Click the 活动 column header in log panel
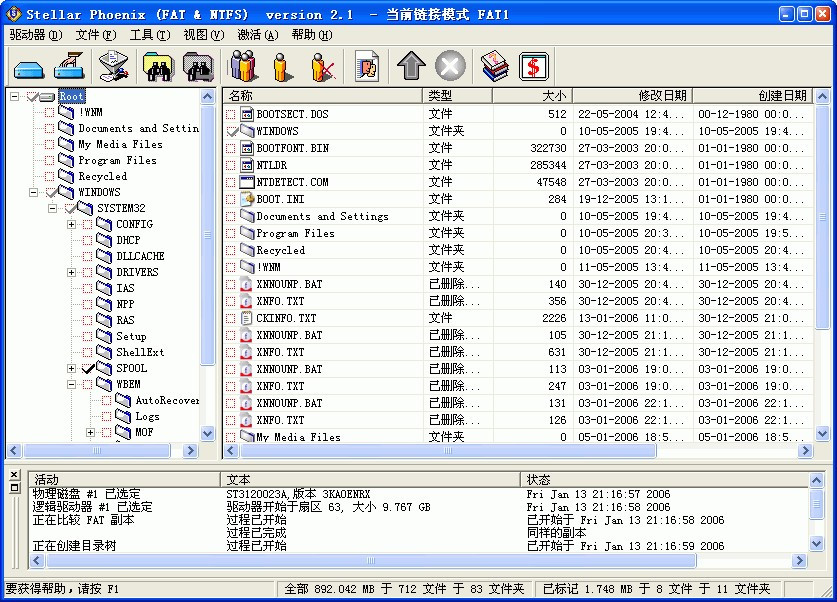This screenshot has width=837, height=602. [124, 479]
